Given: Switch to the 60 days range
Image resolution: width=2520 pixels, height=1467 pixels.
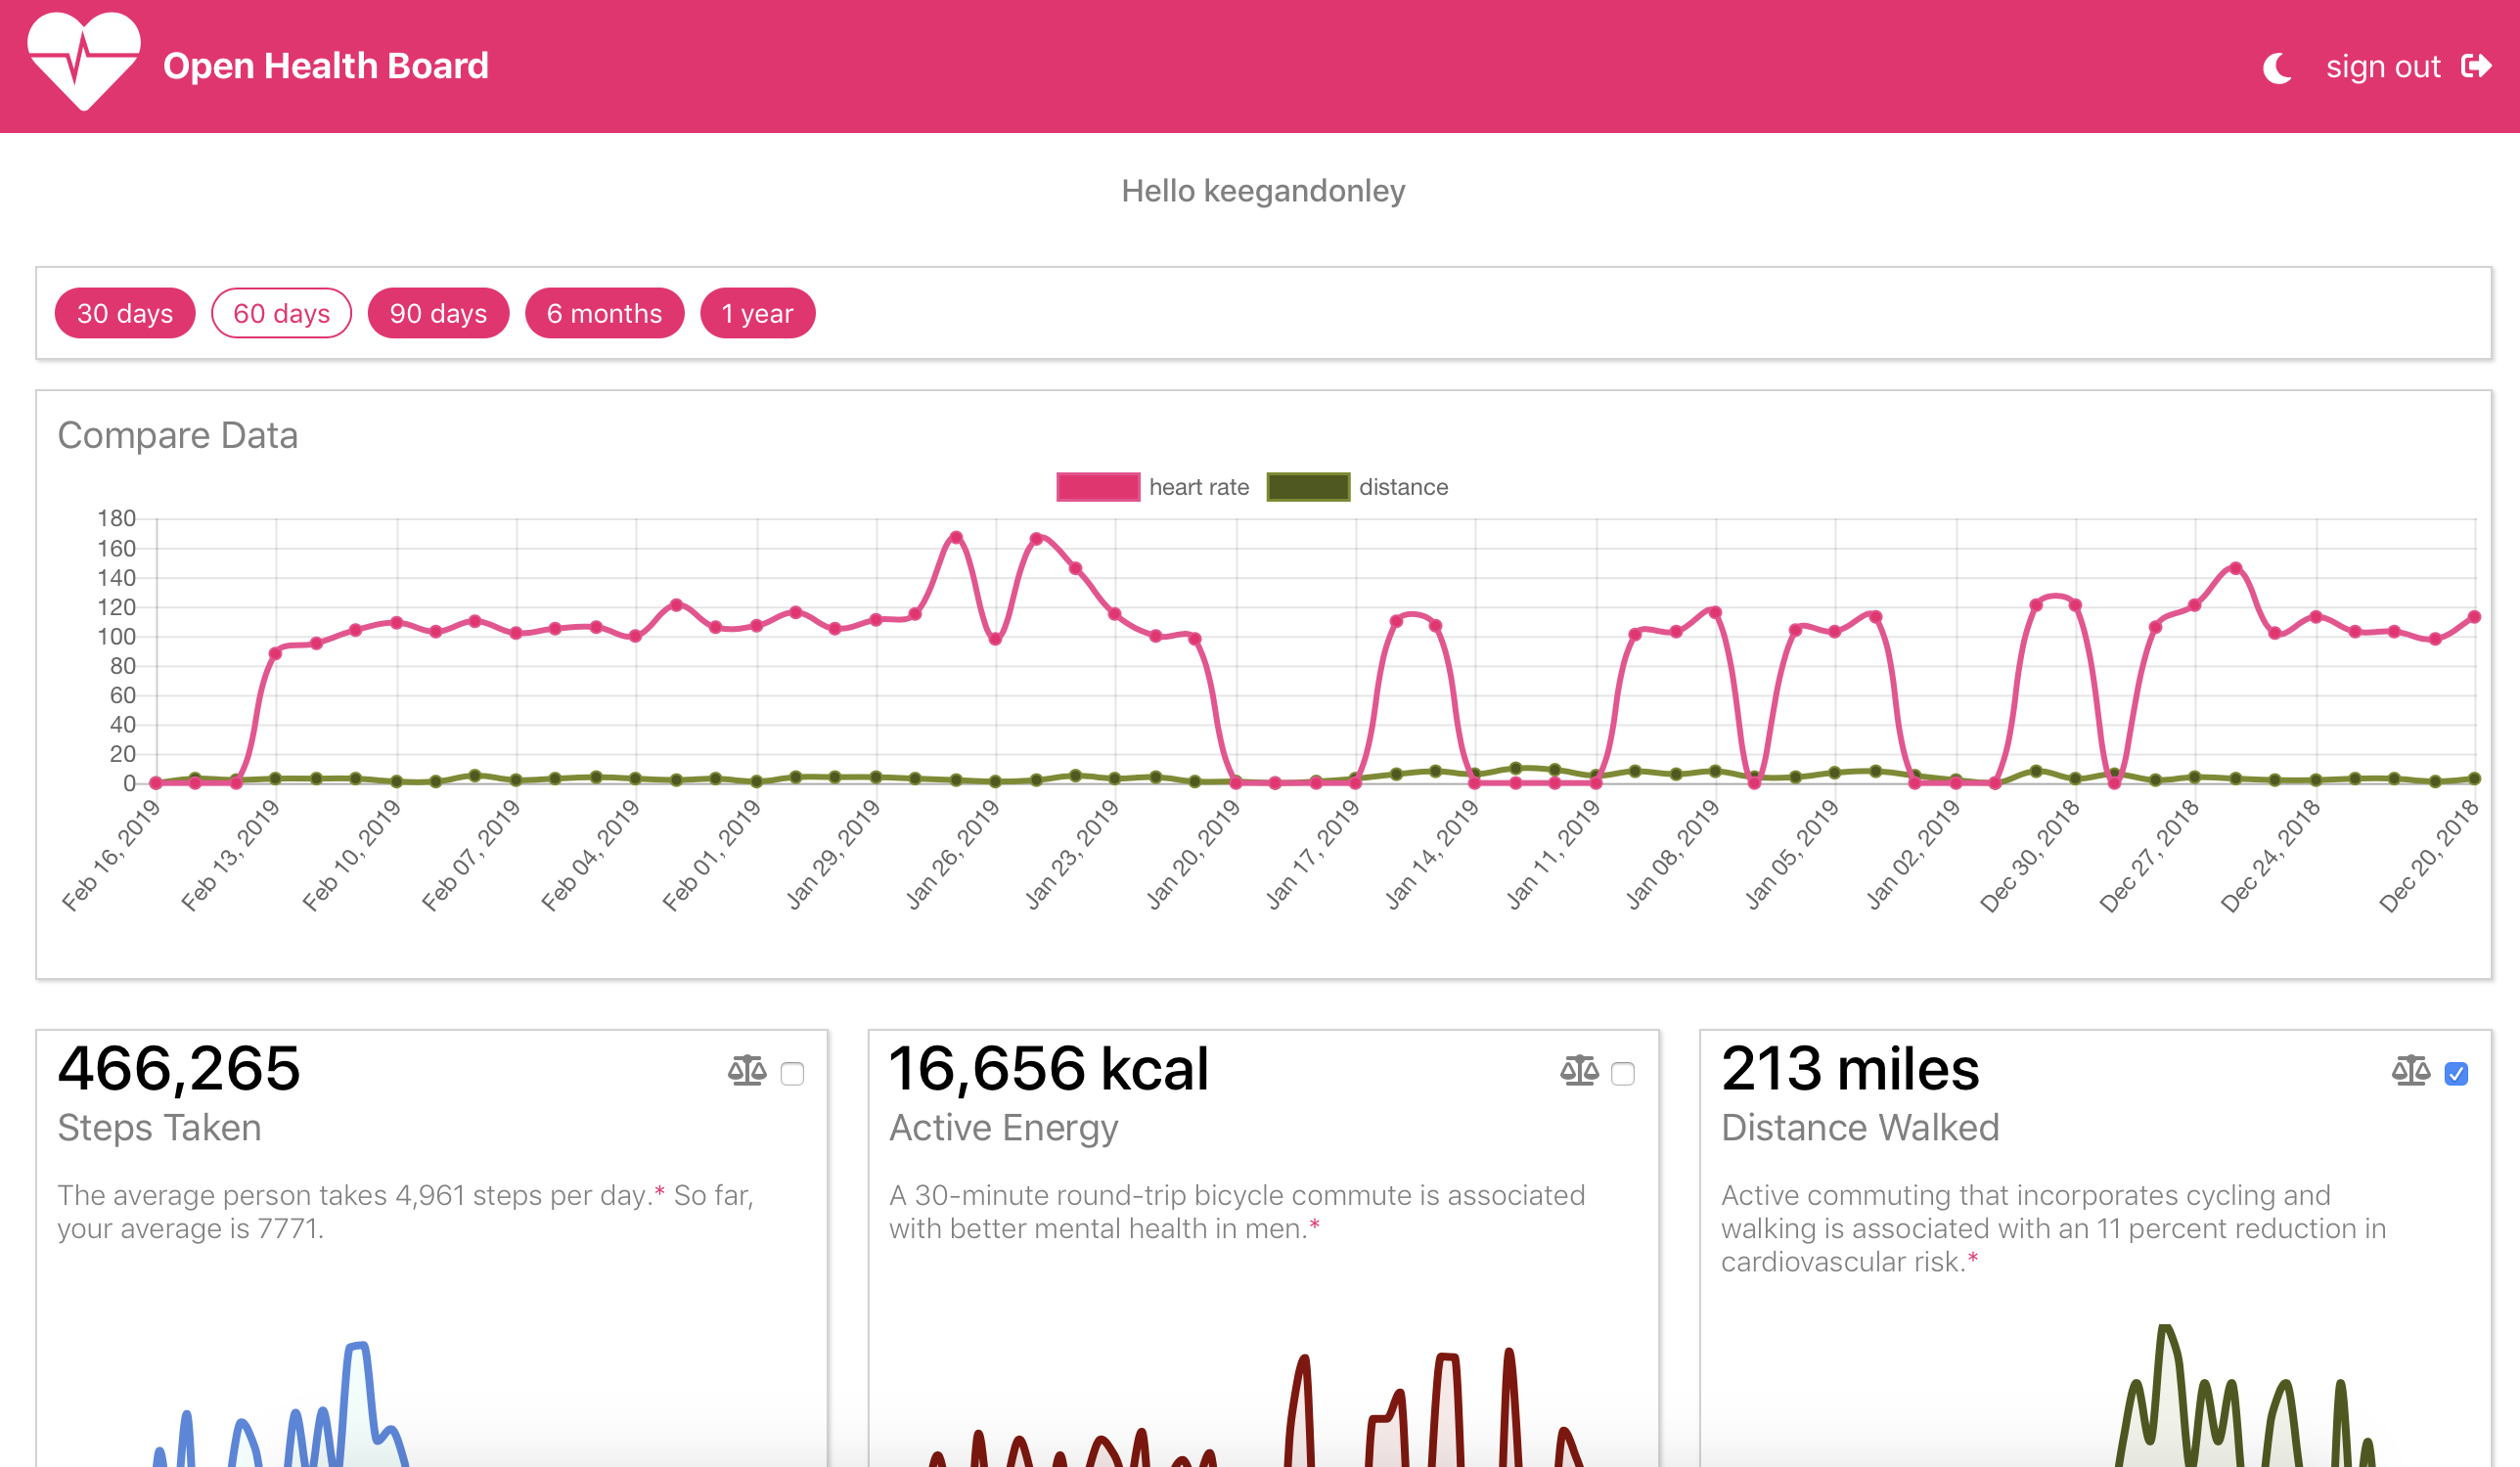Looking at the screenshot, I should 281,314.
